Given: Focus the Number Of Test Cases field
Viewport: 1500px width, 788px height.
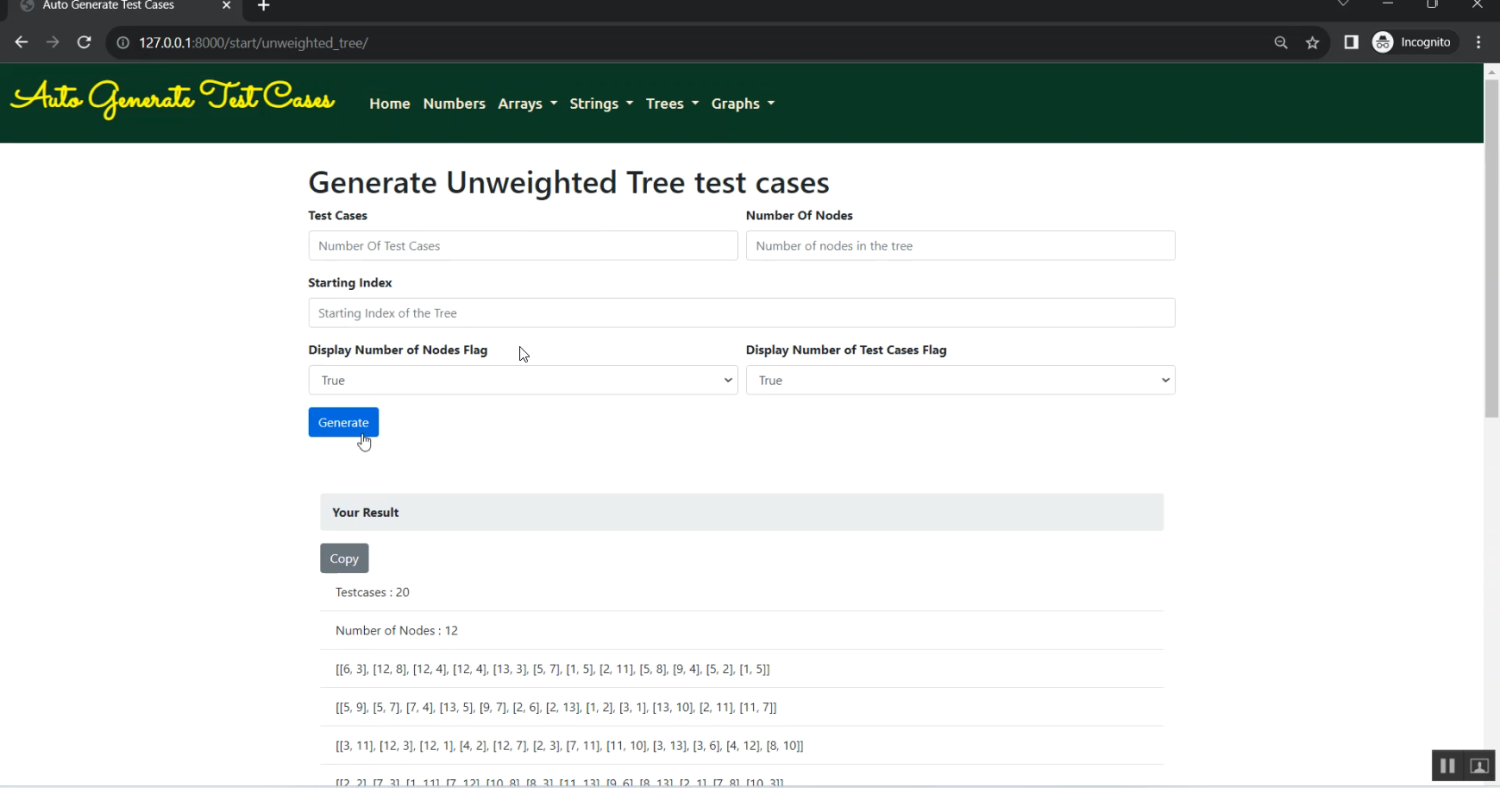Looking at the screenshot, I should click(522, 246).
